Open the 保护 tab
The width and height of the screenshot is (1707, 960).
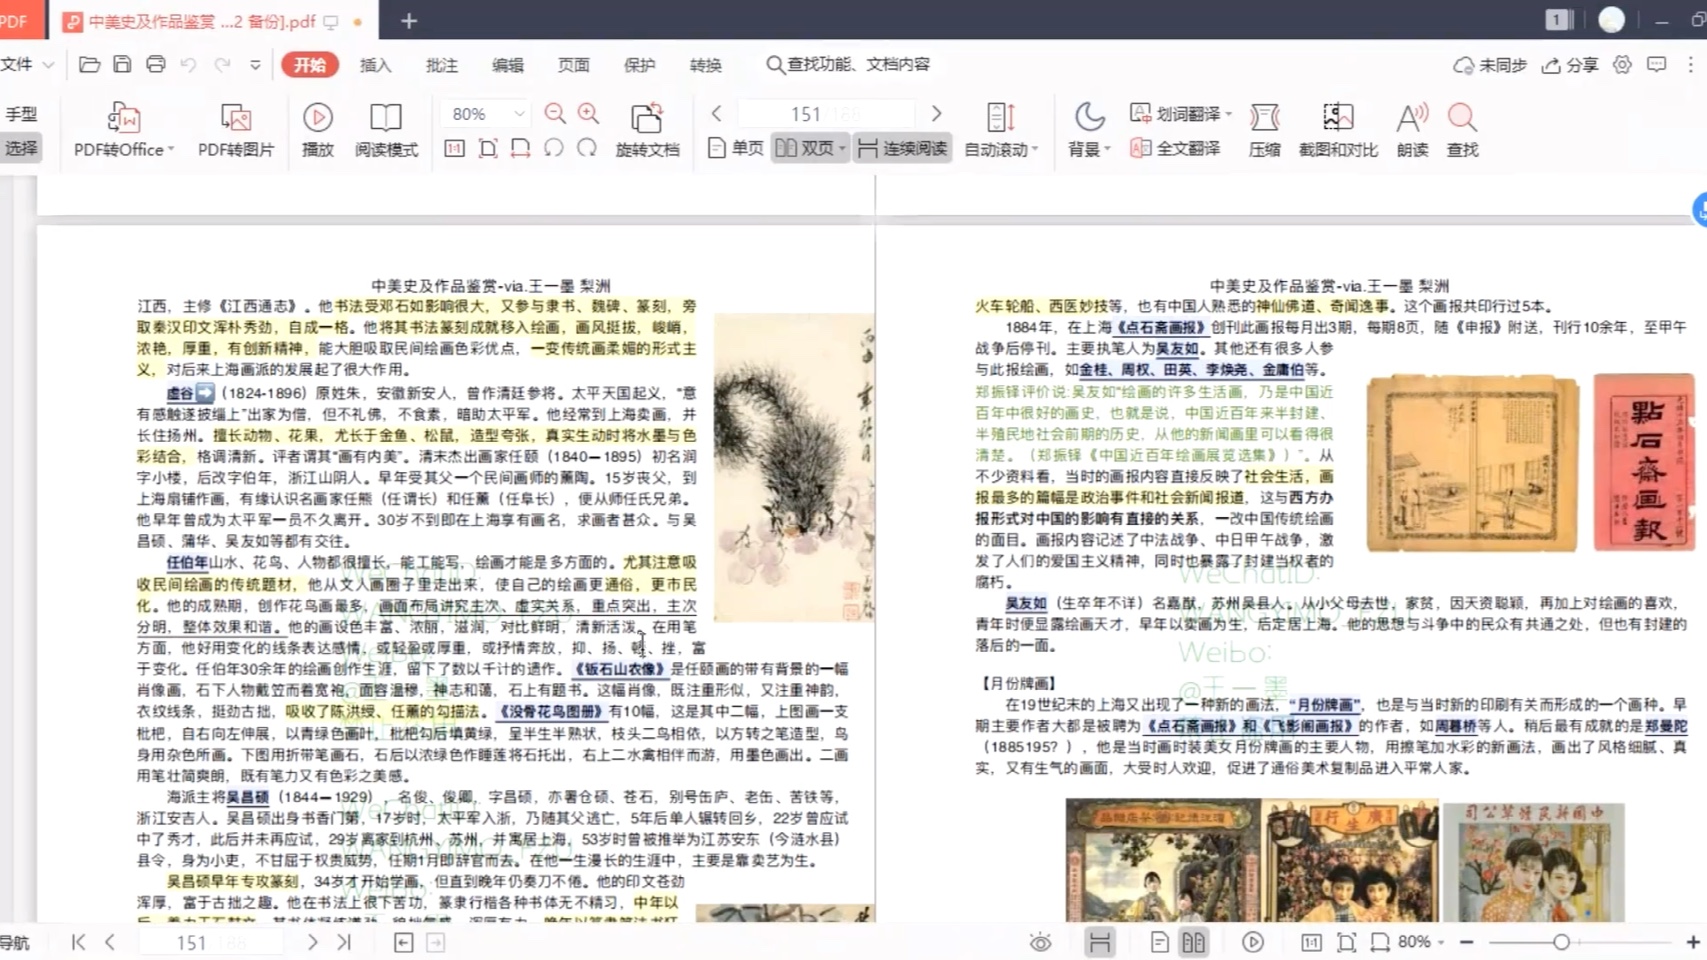pos(639,65)
